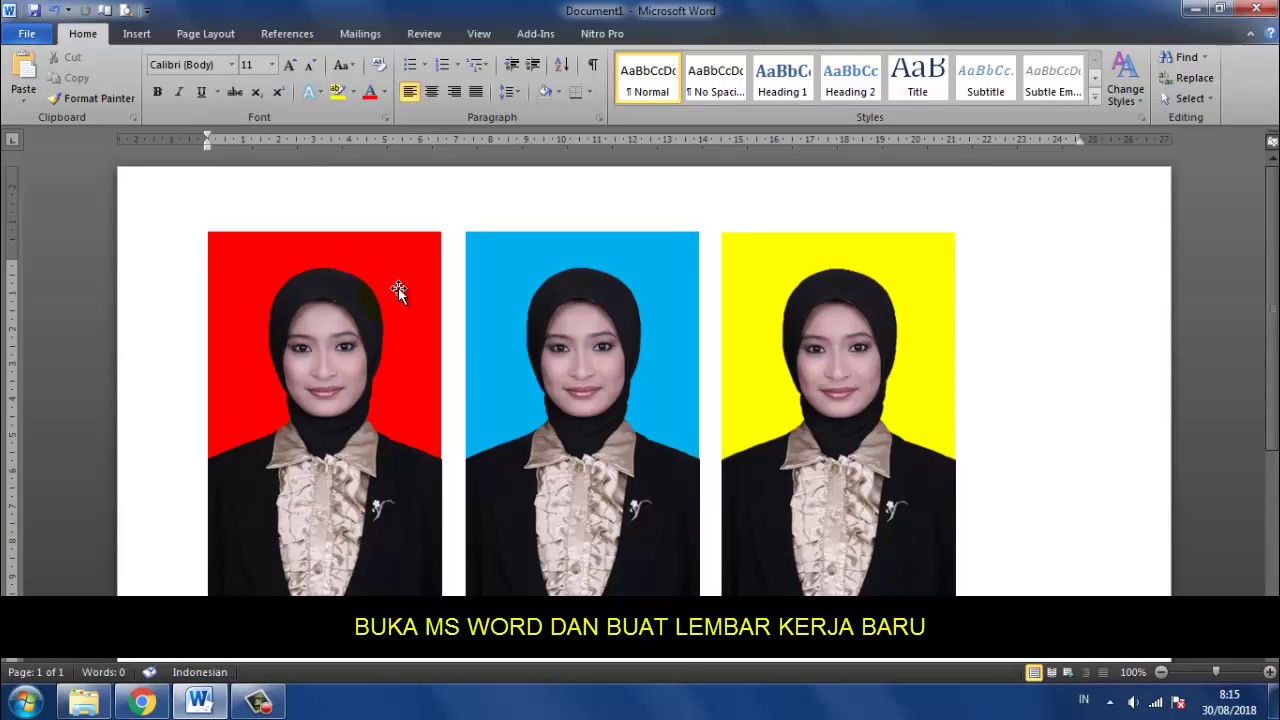Adjust the zoom slider
This screenshot has width=1280, height=720.
(1216, 672)
